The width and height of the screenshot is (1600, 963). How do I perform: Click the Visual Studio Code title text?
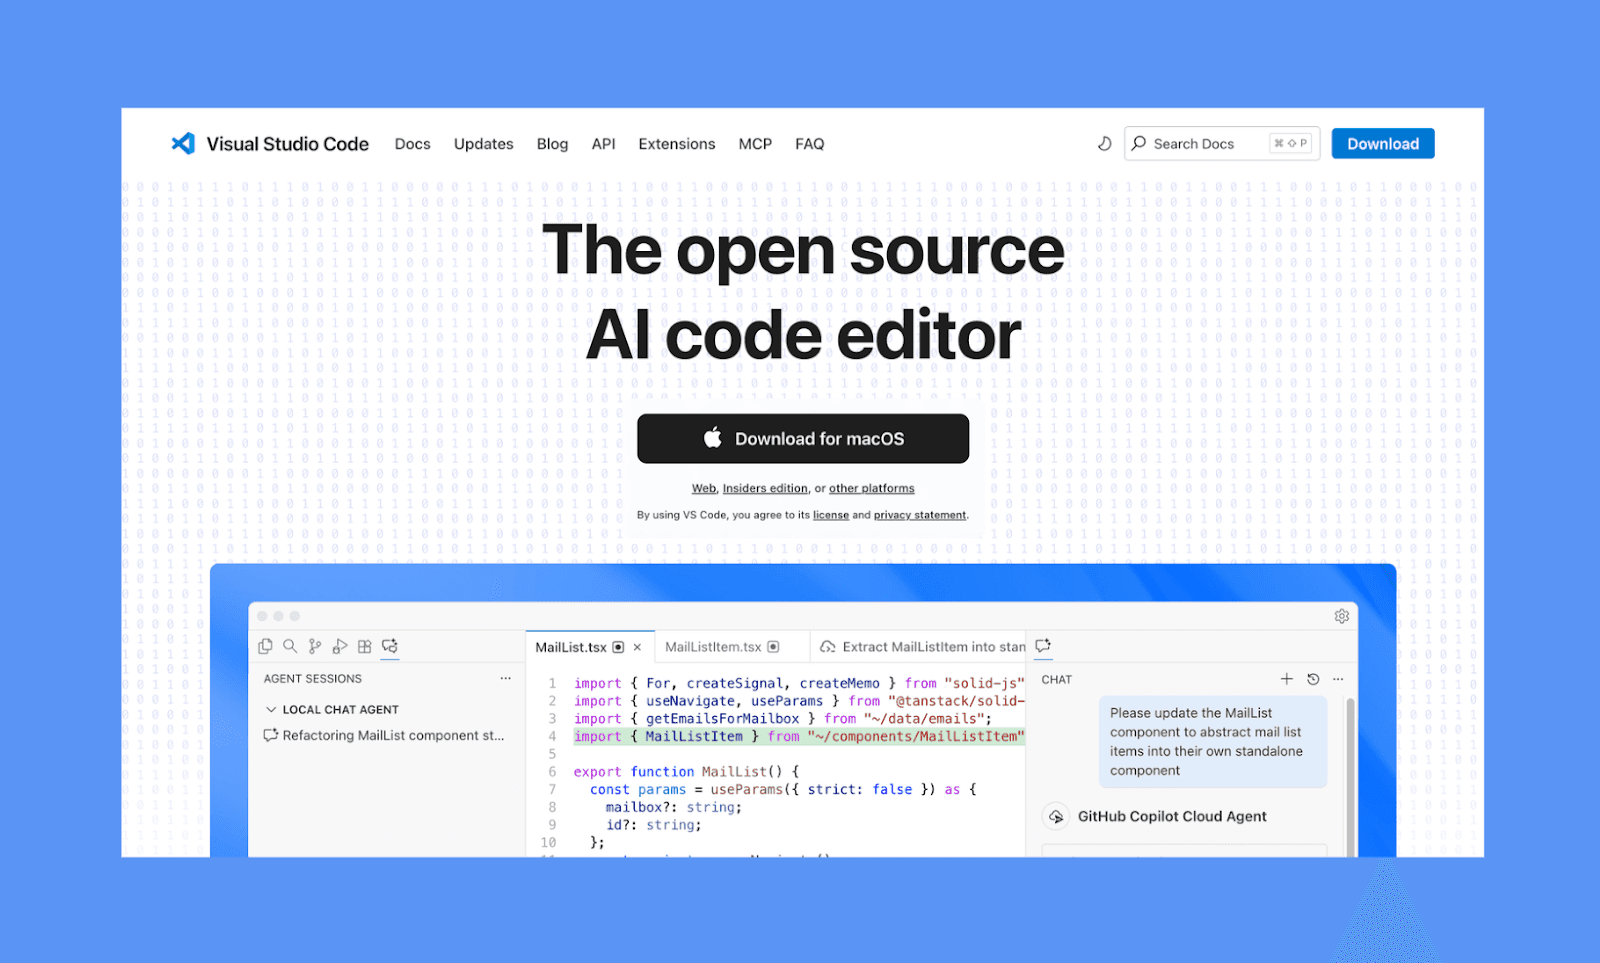tap(288, 144)
